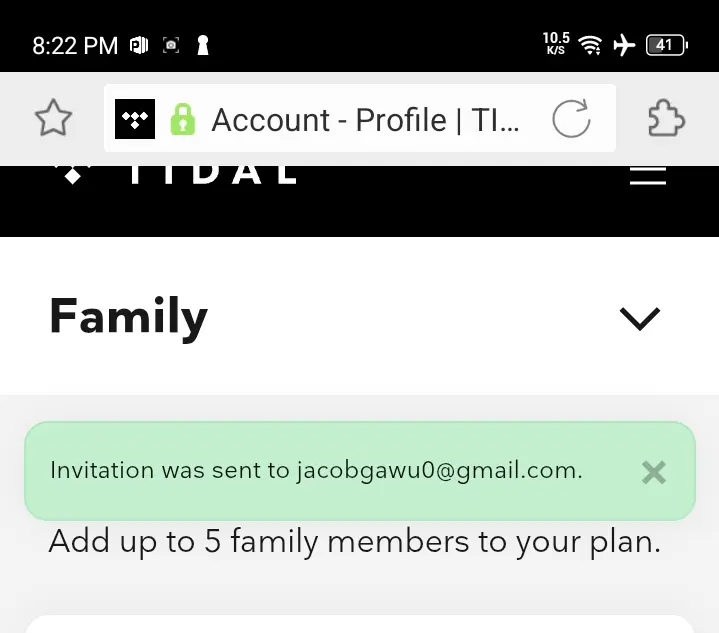Click the invitation sent green banner
This screenshot has width=719, height=633.
360,471
